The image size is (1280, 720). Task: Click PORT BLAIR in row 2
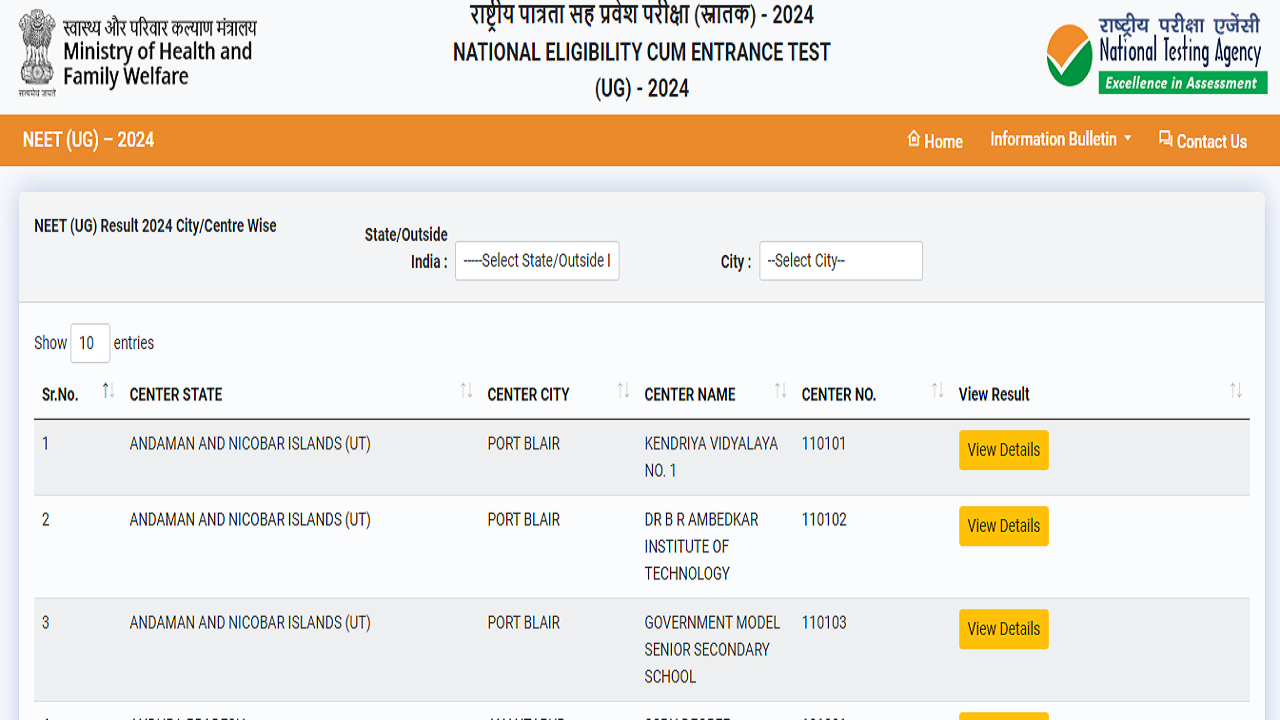click(524, 519)
